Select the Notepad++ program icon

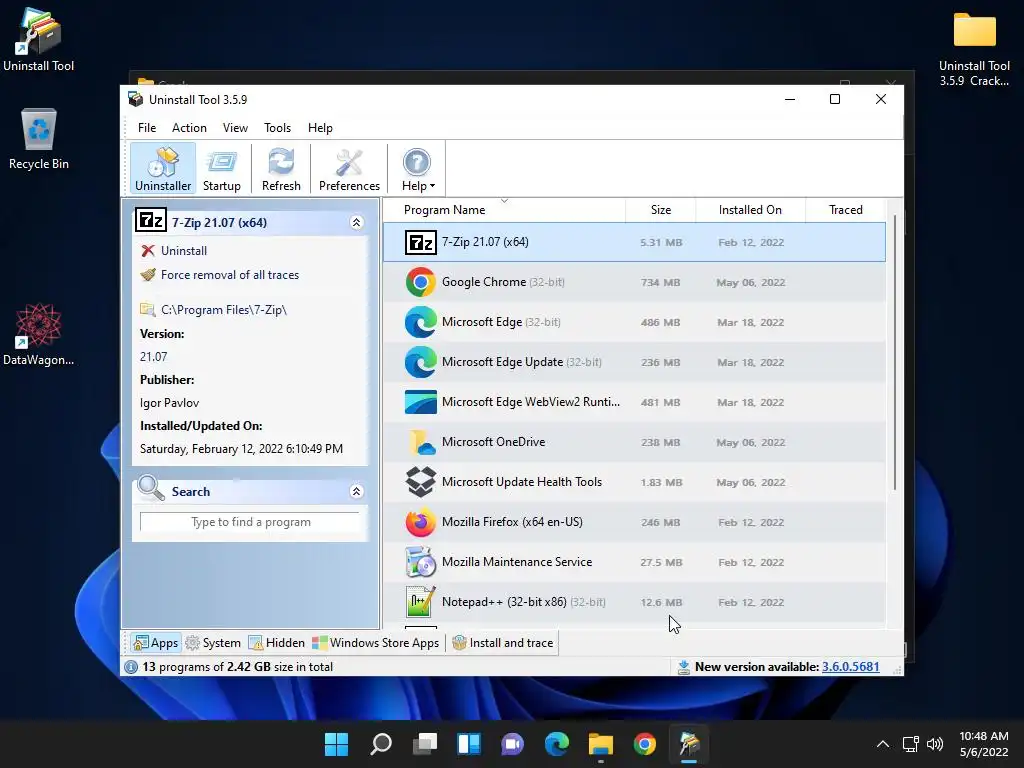(x=421, y=601)
